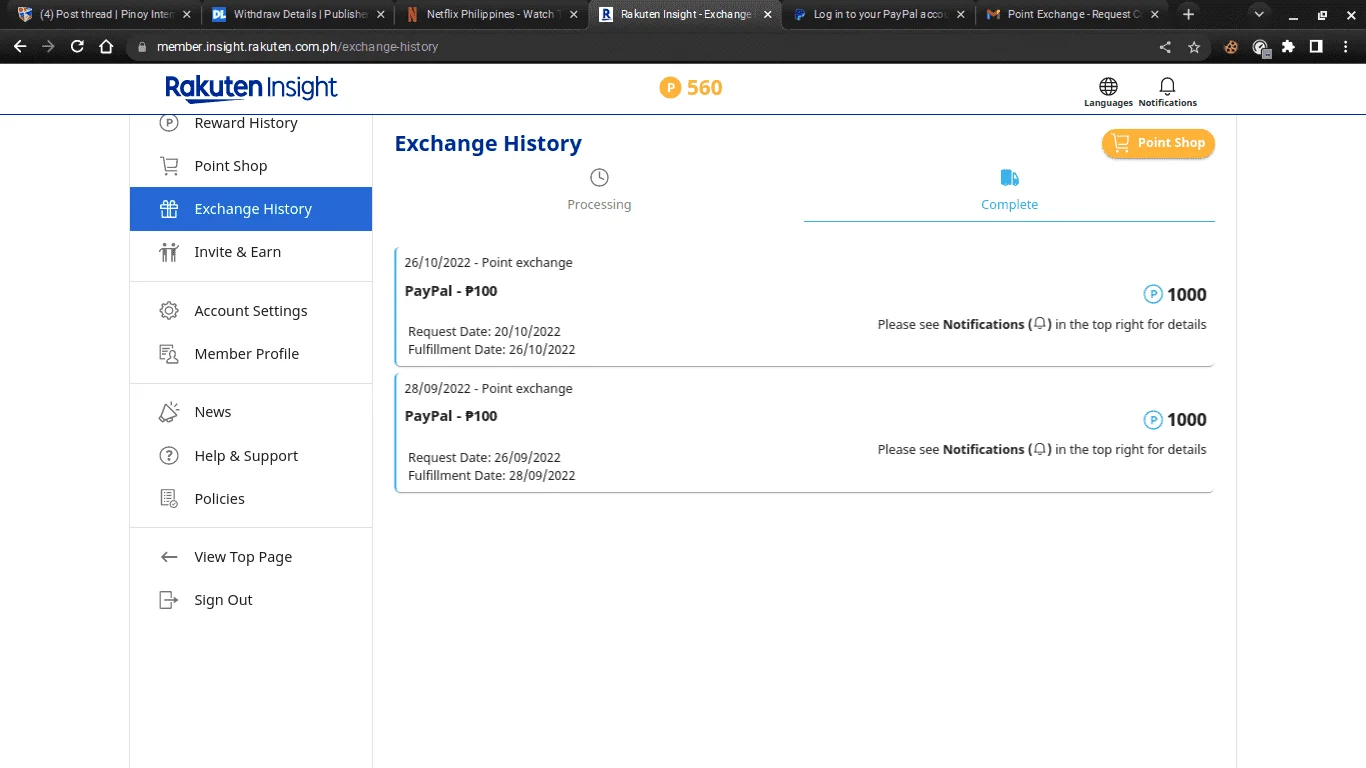The image size is (1366, 768).
Task: Switch to the Withdraw Details browser tab
Action: point(298,15)
